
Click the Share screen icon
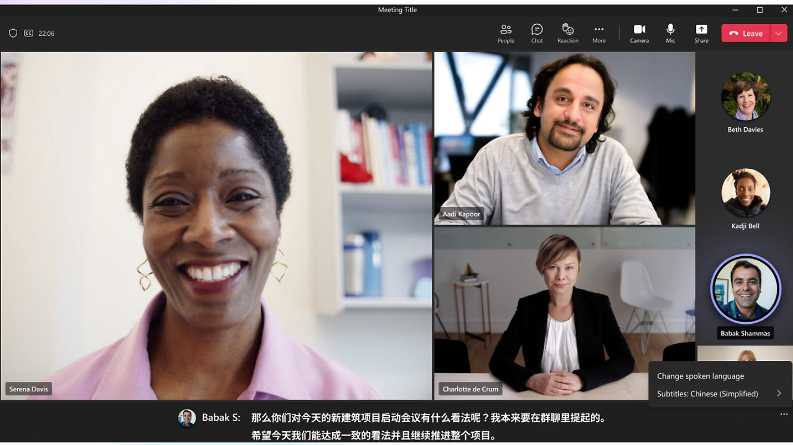tap(701, 32)
